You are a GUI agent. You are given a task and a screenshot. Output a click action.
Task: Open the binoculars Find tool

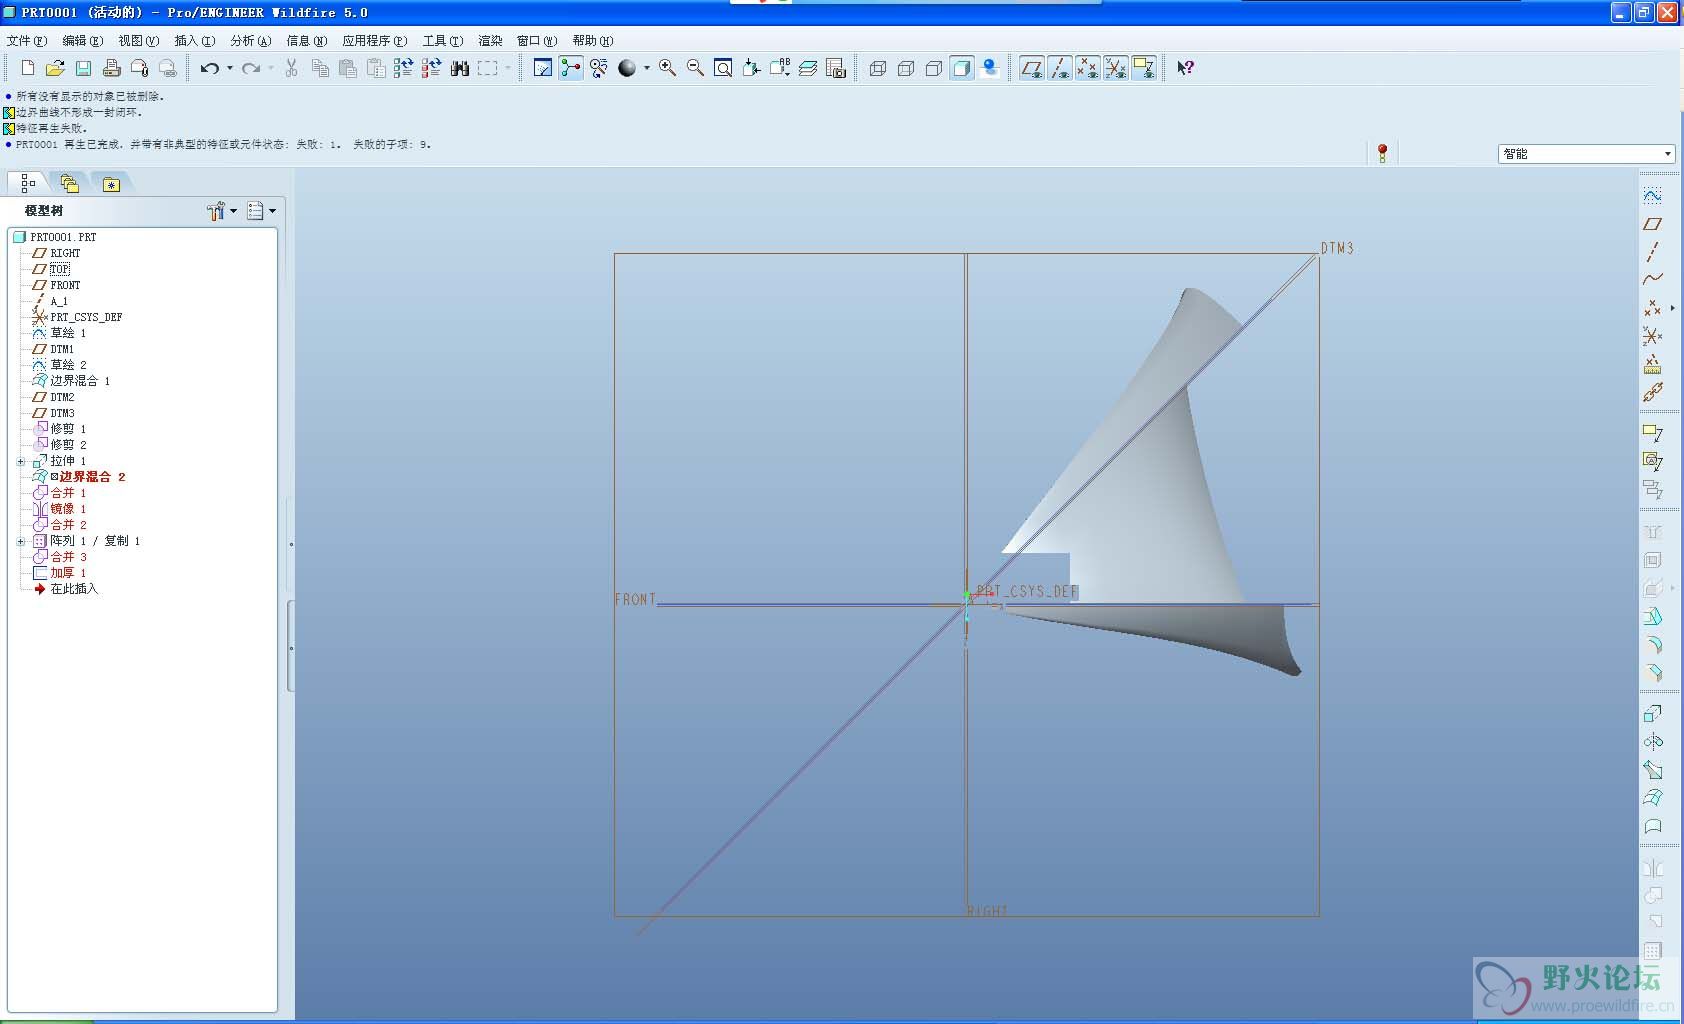tap(460, 68)
